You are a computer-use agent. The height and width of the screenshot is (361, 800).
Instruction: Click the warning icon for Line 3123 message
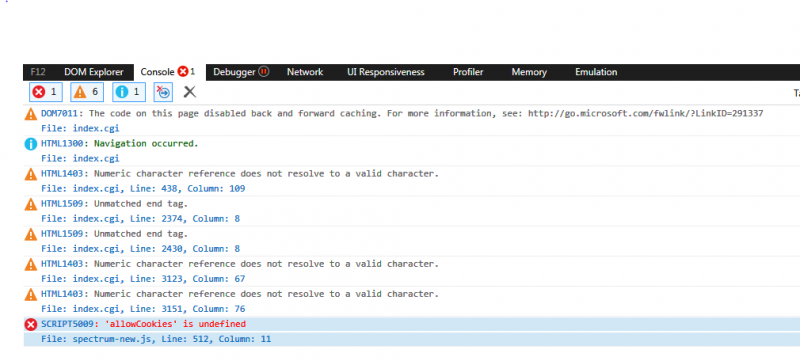(31, 265)
